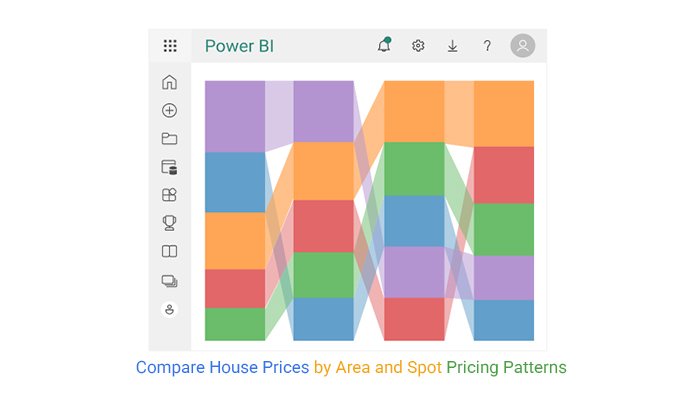The image size is (698, 400).
Task: Open the Browse folder icon
Action: [x=169, y=139]
